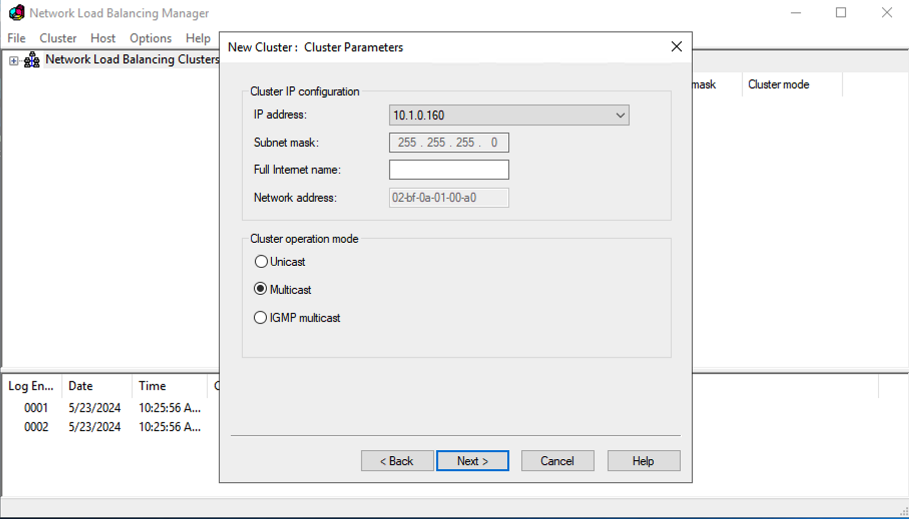The image size is (909, 519).
Task: Click the cluster icon in tree
Action: click(x=32, y=60)
